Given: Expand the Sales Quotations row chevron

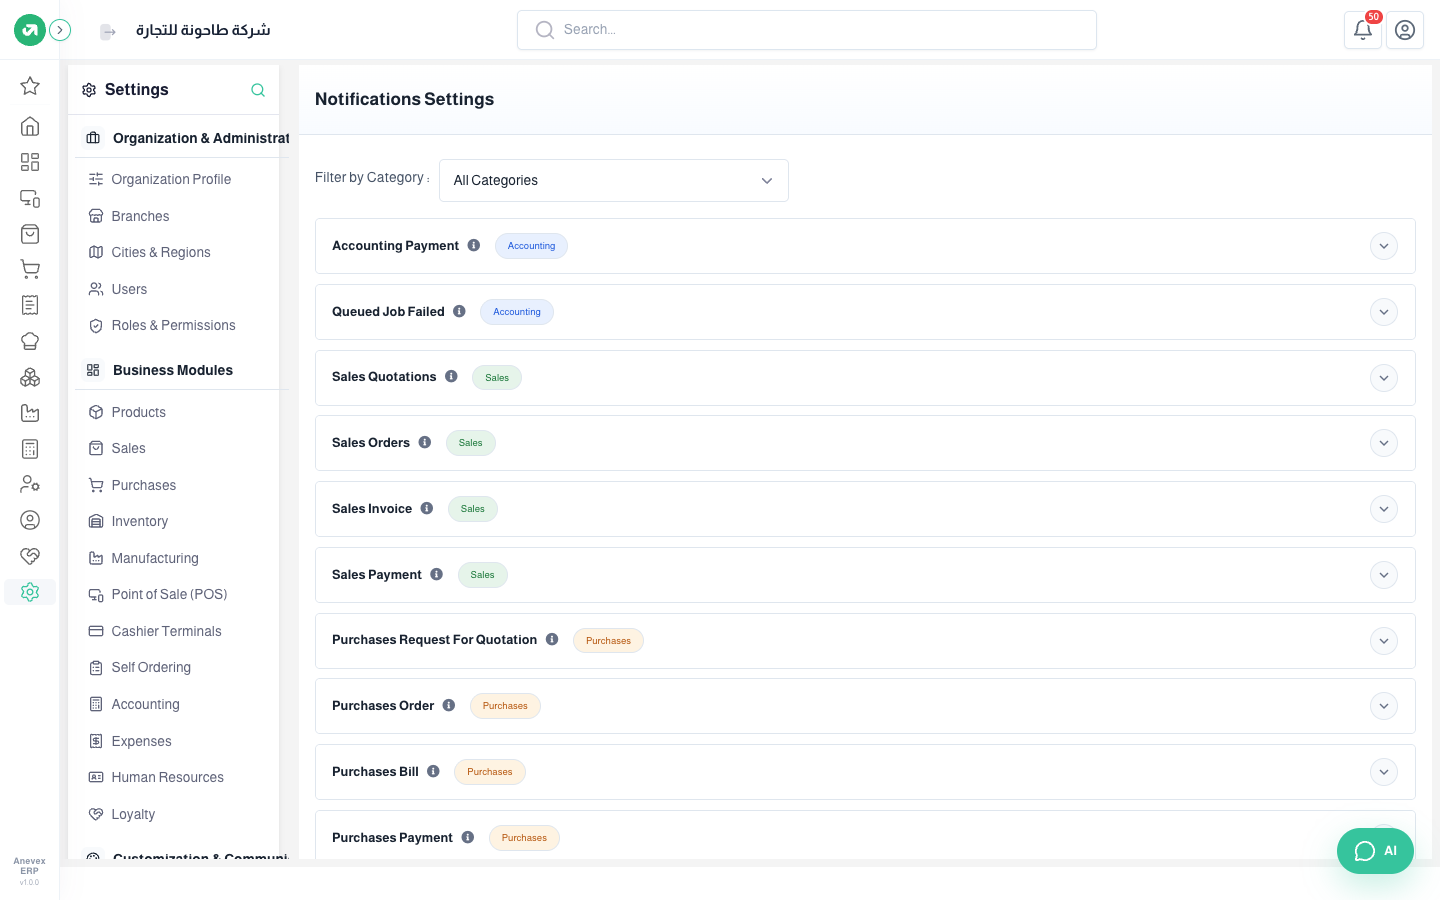Looking at the screenshot, I should (x=1384, y=378).
